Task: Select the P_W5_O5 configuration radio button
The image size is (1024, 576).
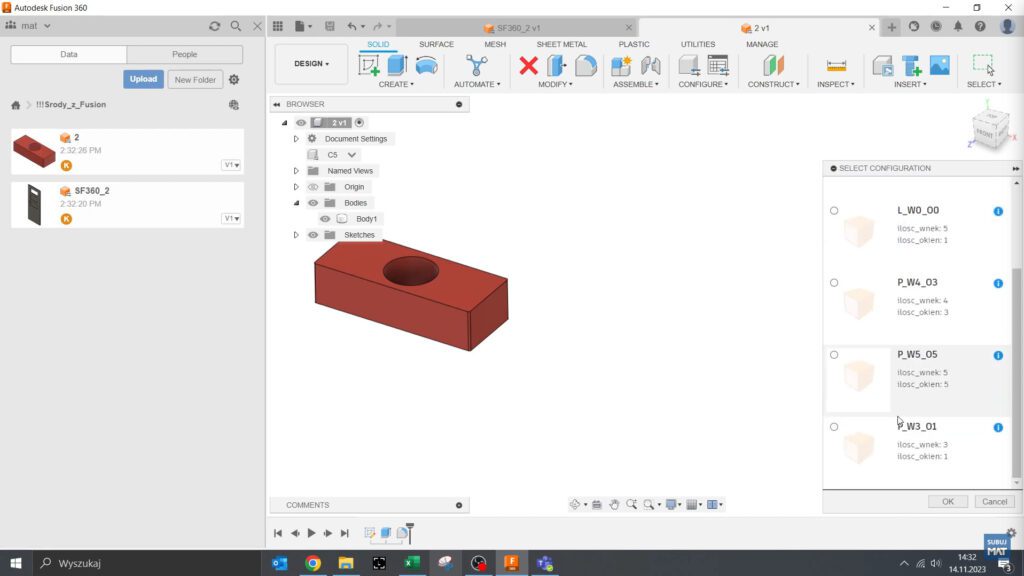Action: click(834, 355)
